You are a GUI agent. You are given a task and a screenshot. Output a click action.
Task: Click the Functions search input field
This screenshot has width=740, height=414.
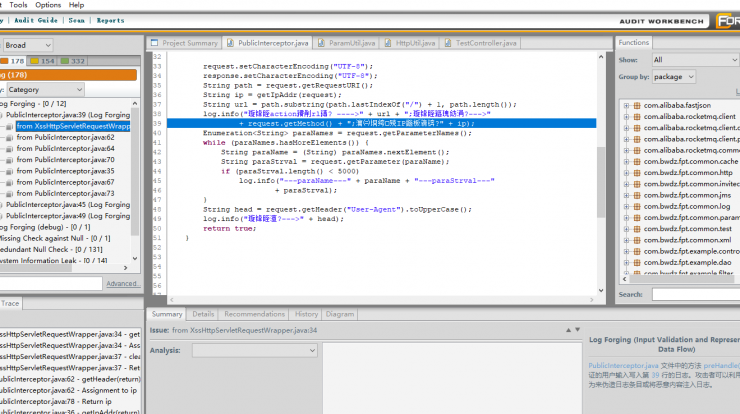696,295
